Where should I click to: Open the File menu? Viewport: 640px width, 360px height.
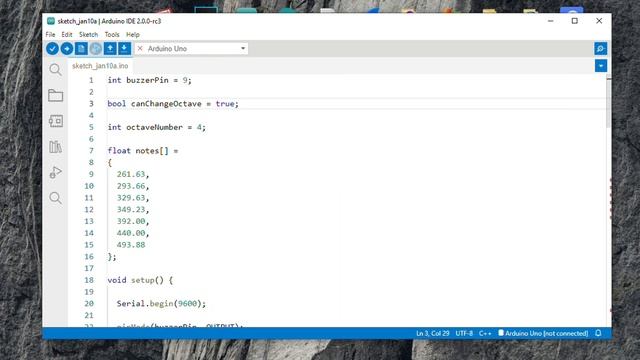50,35
